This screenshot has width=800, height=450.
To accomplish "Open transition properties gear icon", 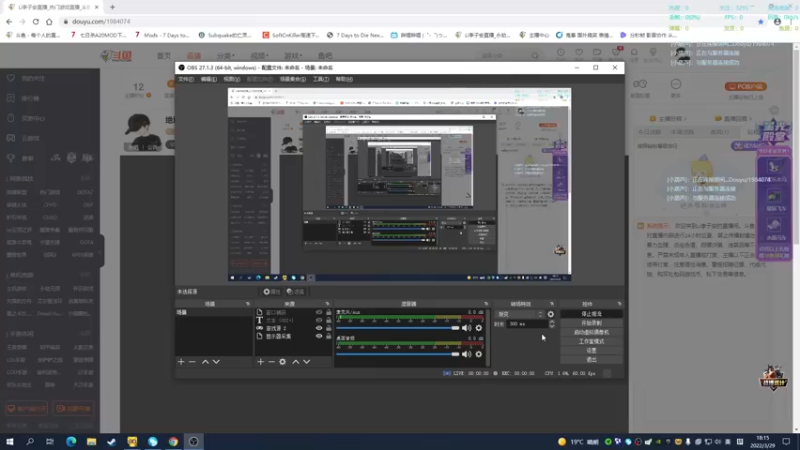I will (x=551, y=314).
